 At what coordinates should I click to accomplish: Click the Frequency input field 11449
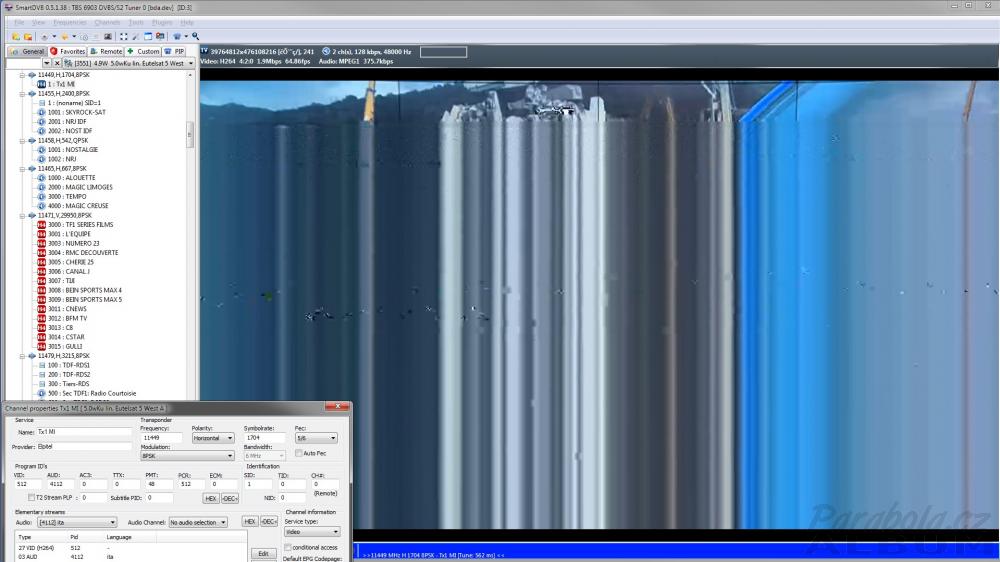pos(161,438)
